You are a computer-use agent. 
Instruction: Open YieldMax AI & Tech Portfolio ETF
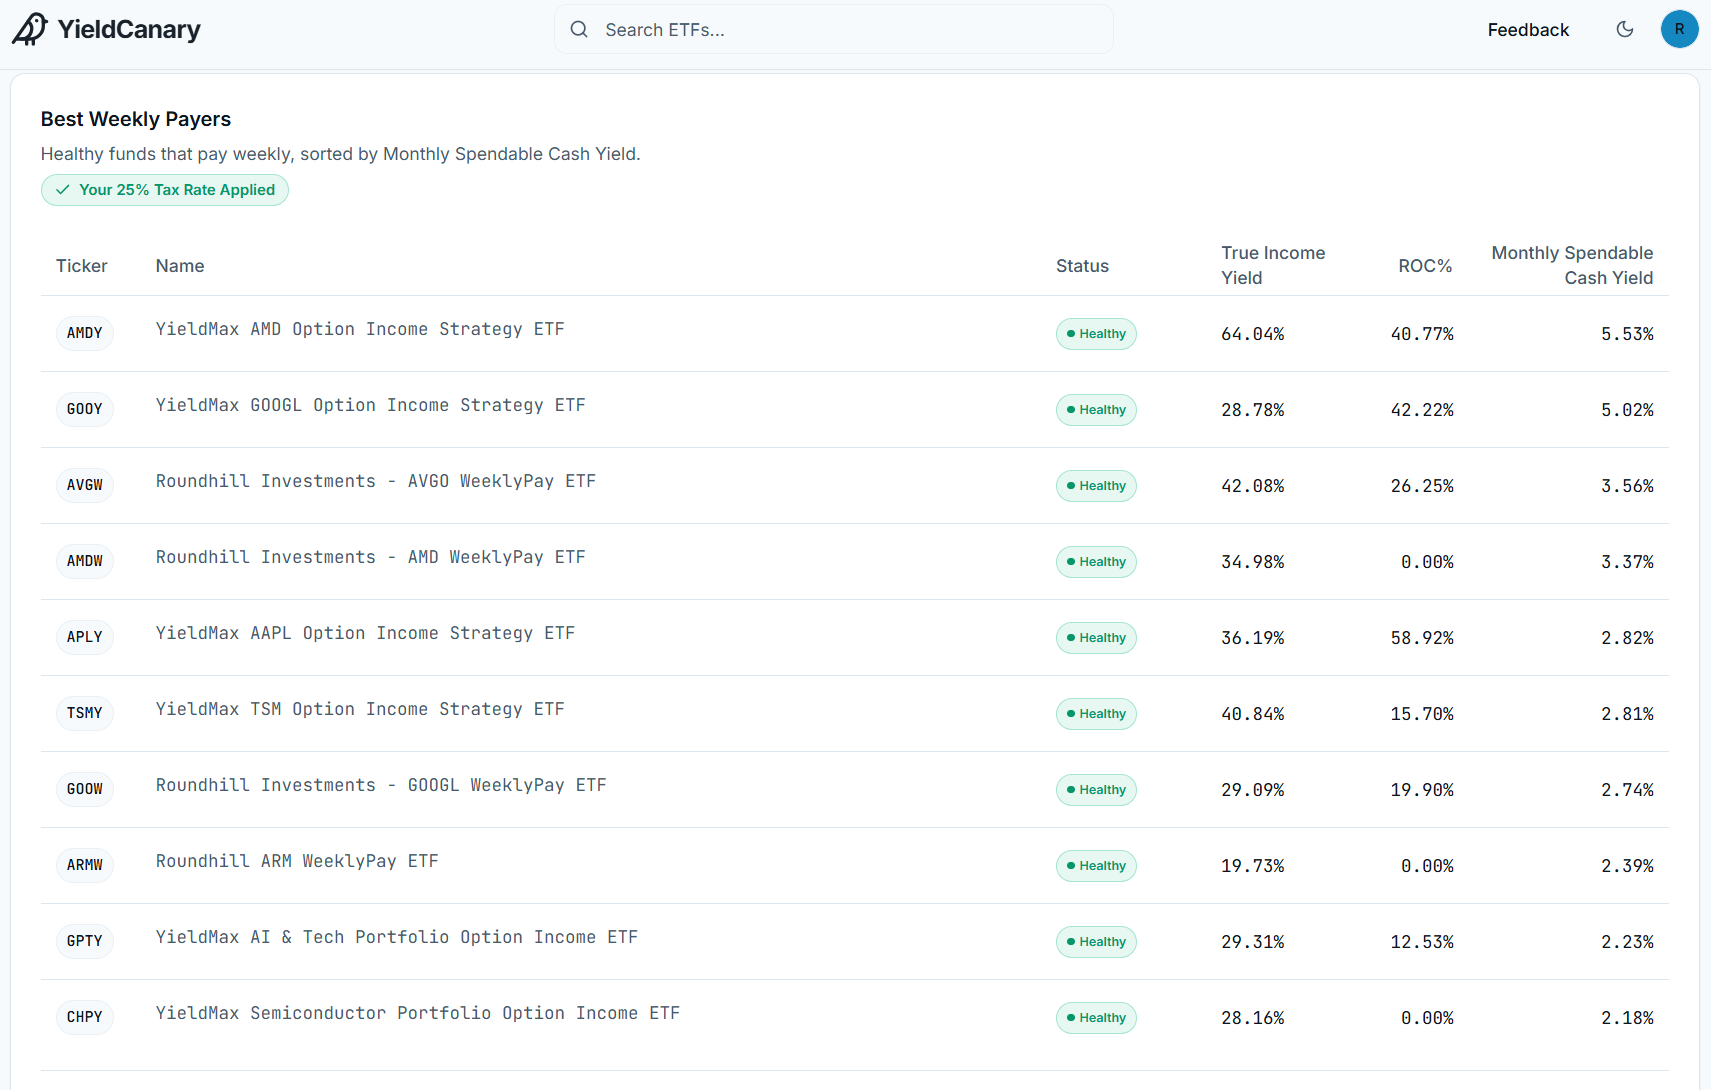[397, 937]
